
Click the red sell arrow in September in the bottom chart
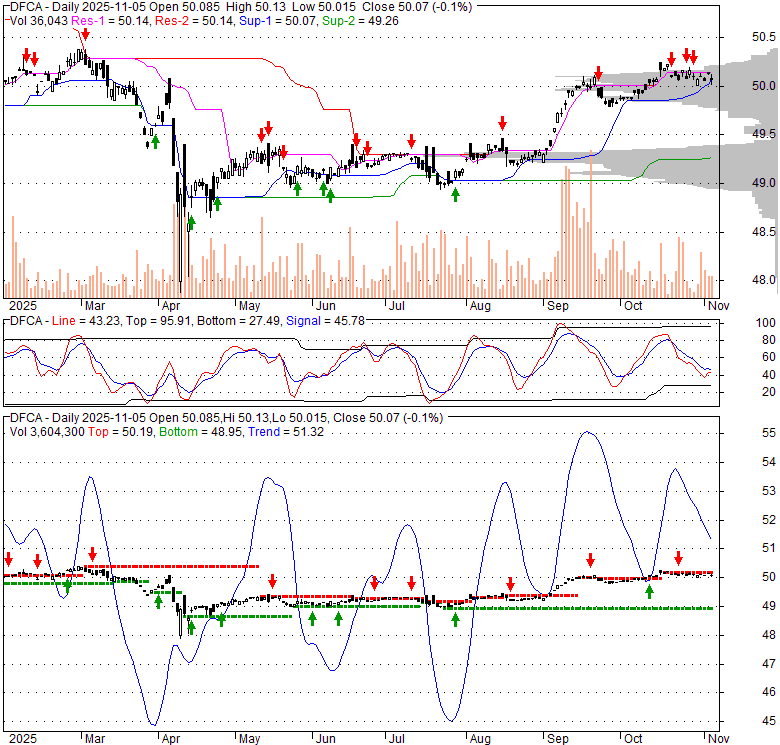pos(590,560)
